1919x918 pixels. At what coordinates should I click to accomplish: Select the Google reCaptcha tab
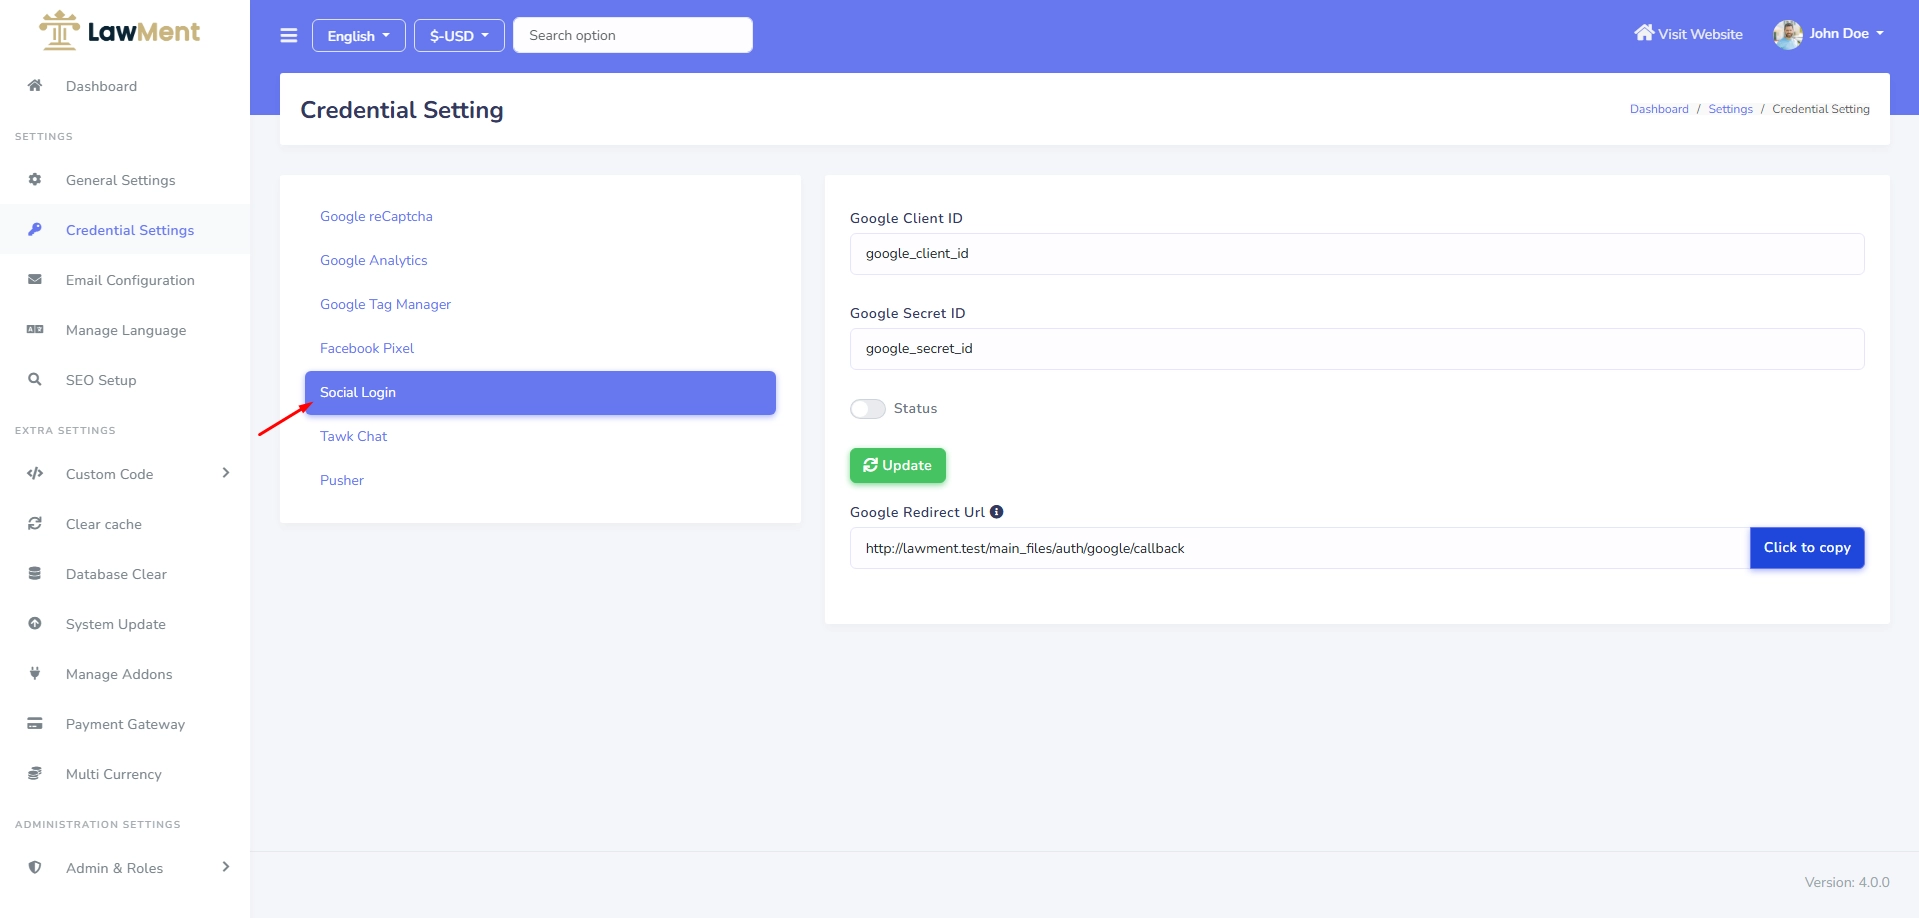(x=540, y=216)
